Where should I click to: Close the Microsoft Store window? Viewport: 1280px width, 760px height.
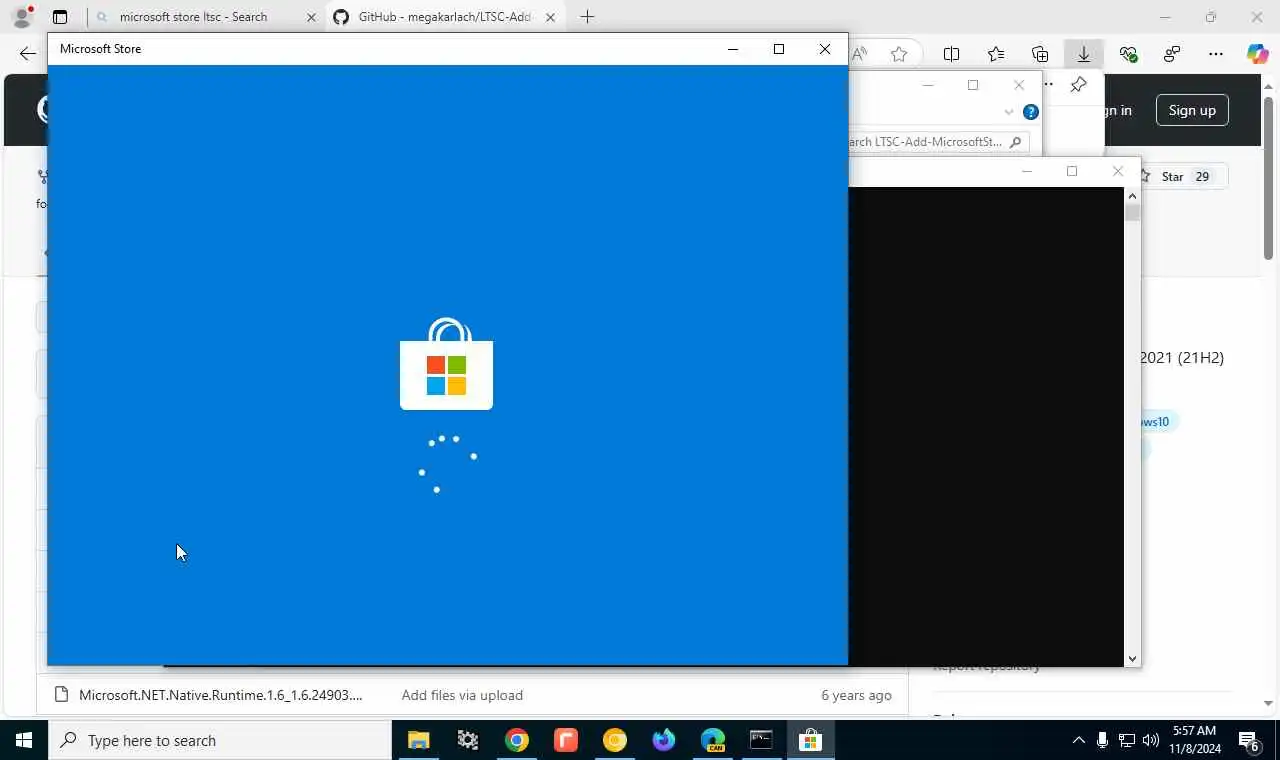coord(825,49)
